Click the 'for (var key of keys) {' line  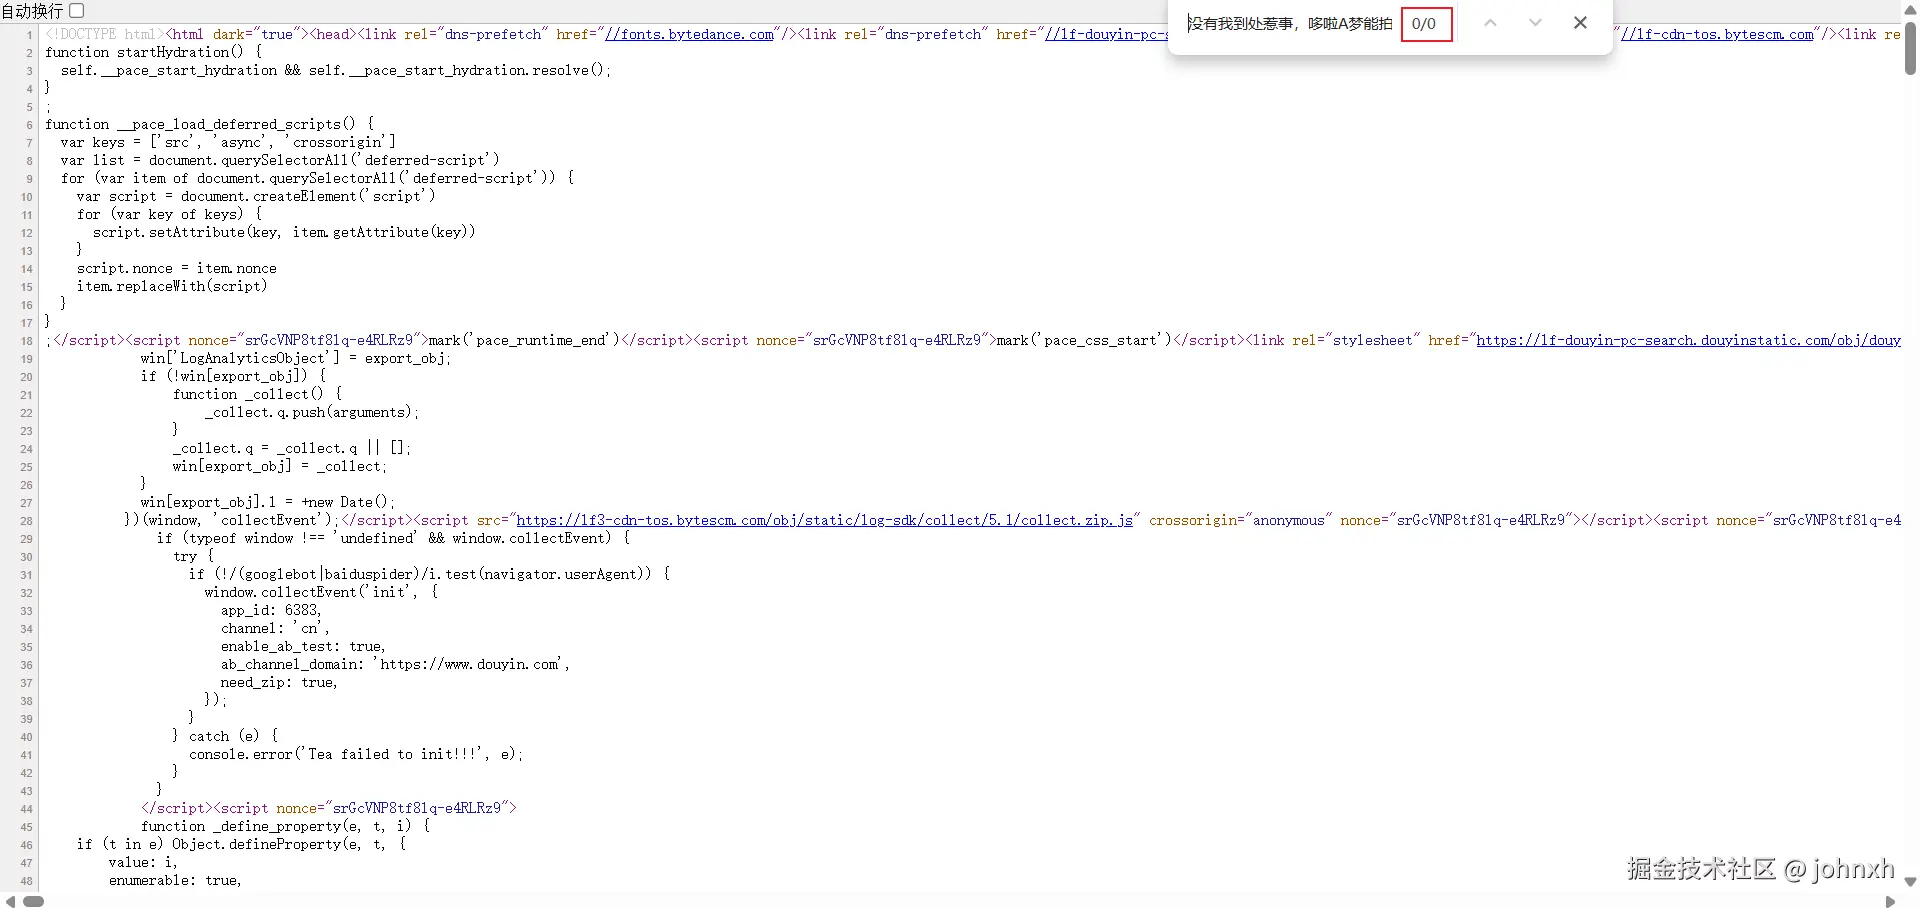coord(170,214)
